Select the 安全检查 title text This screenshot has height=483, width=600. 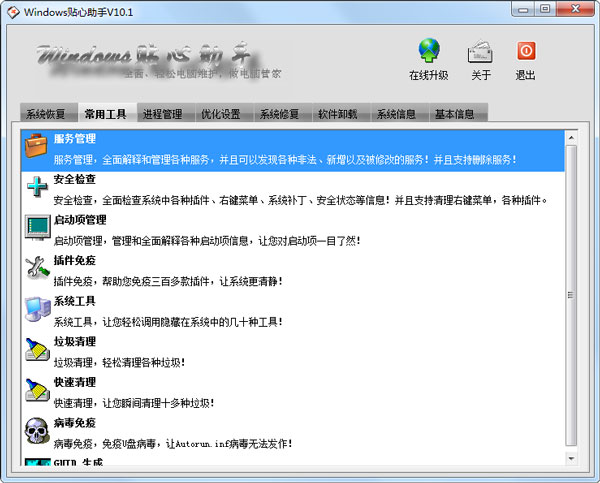75,179
